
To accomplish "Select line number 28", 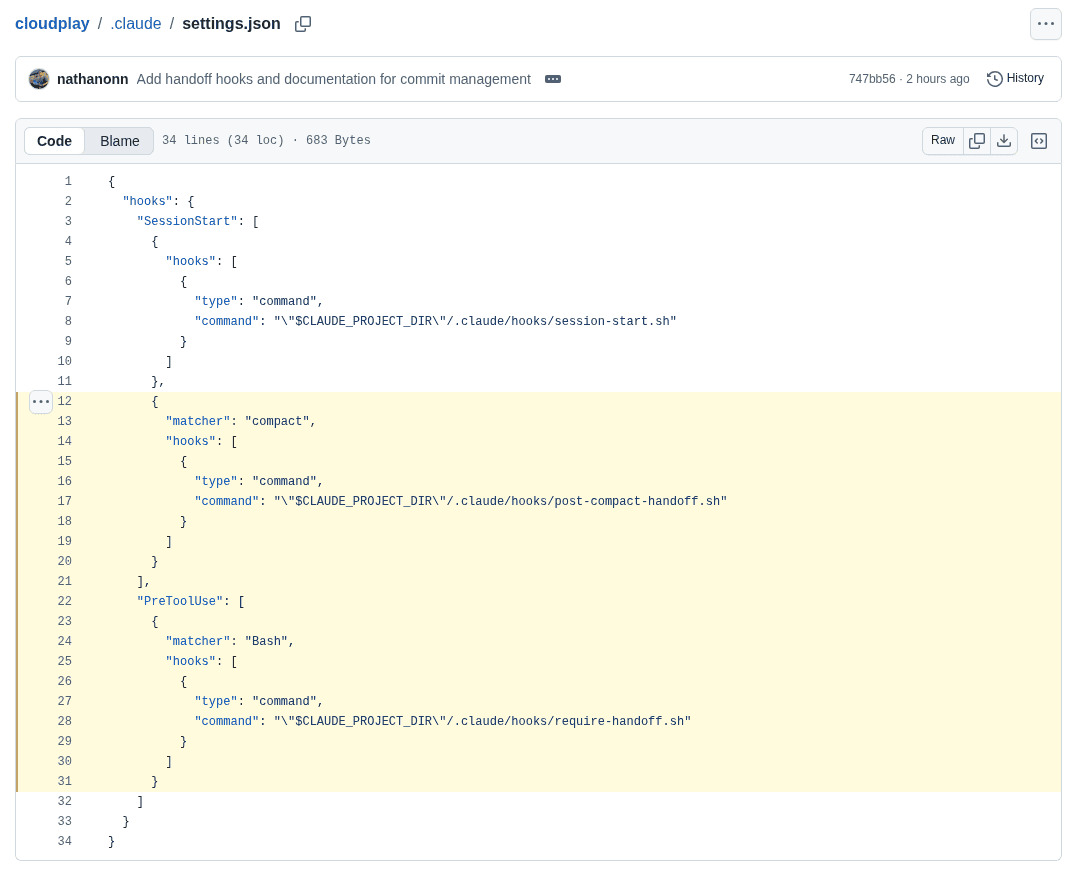I will [x=65, y=721].
